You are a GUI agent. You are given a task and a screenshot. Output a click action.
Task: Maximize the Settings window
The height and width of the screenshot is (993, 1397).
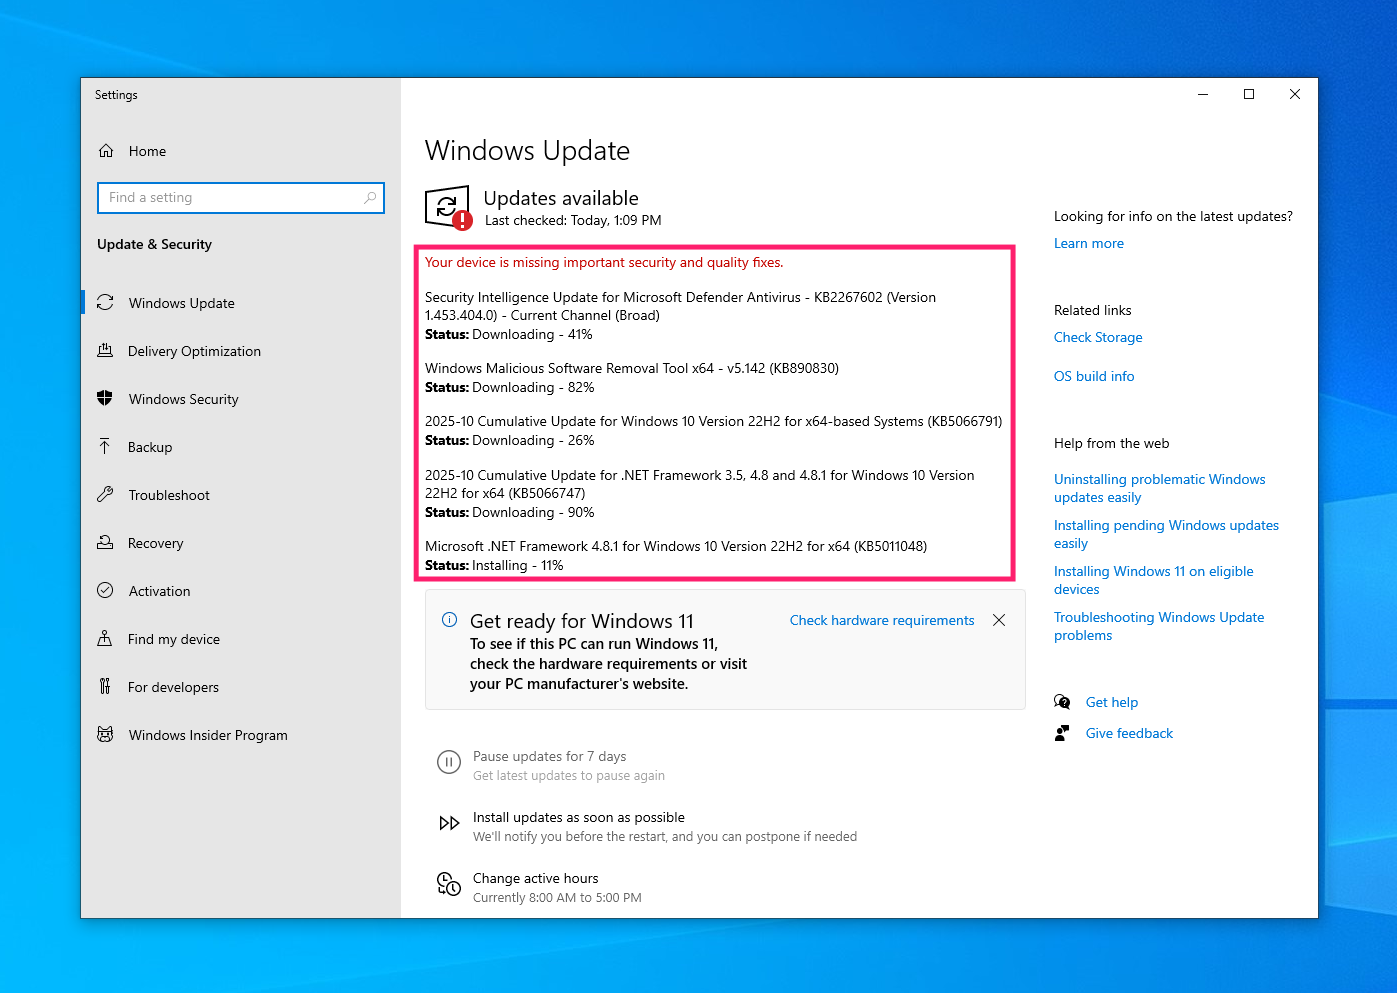tap(1249, 94)
